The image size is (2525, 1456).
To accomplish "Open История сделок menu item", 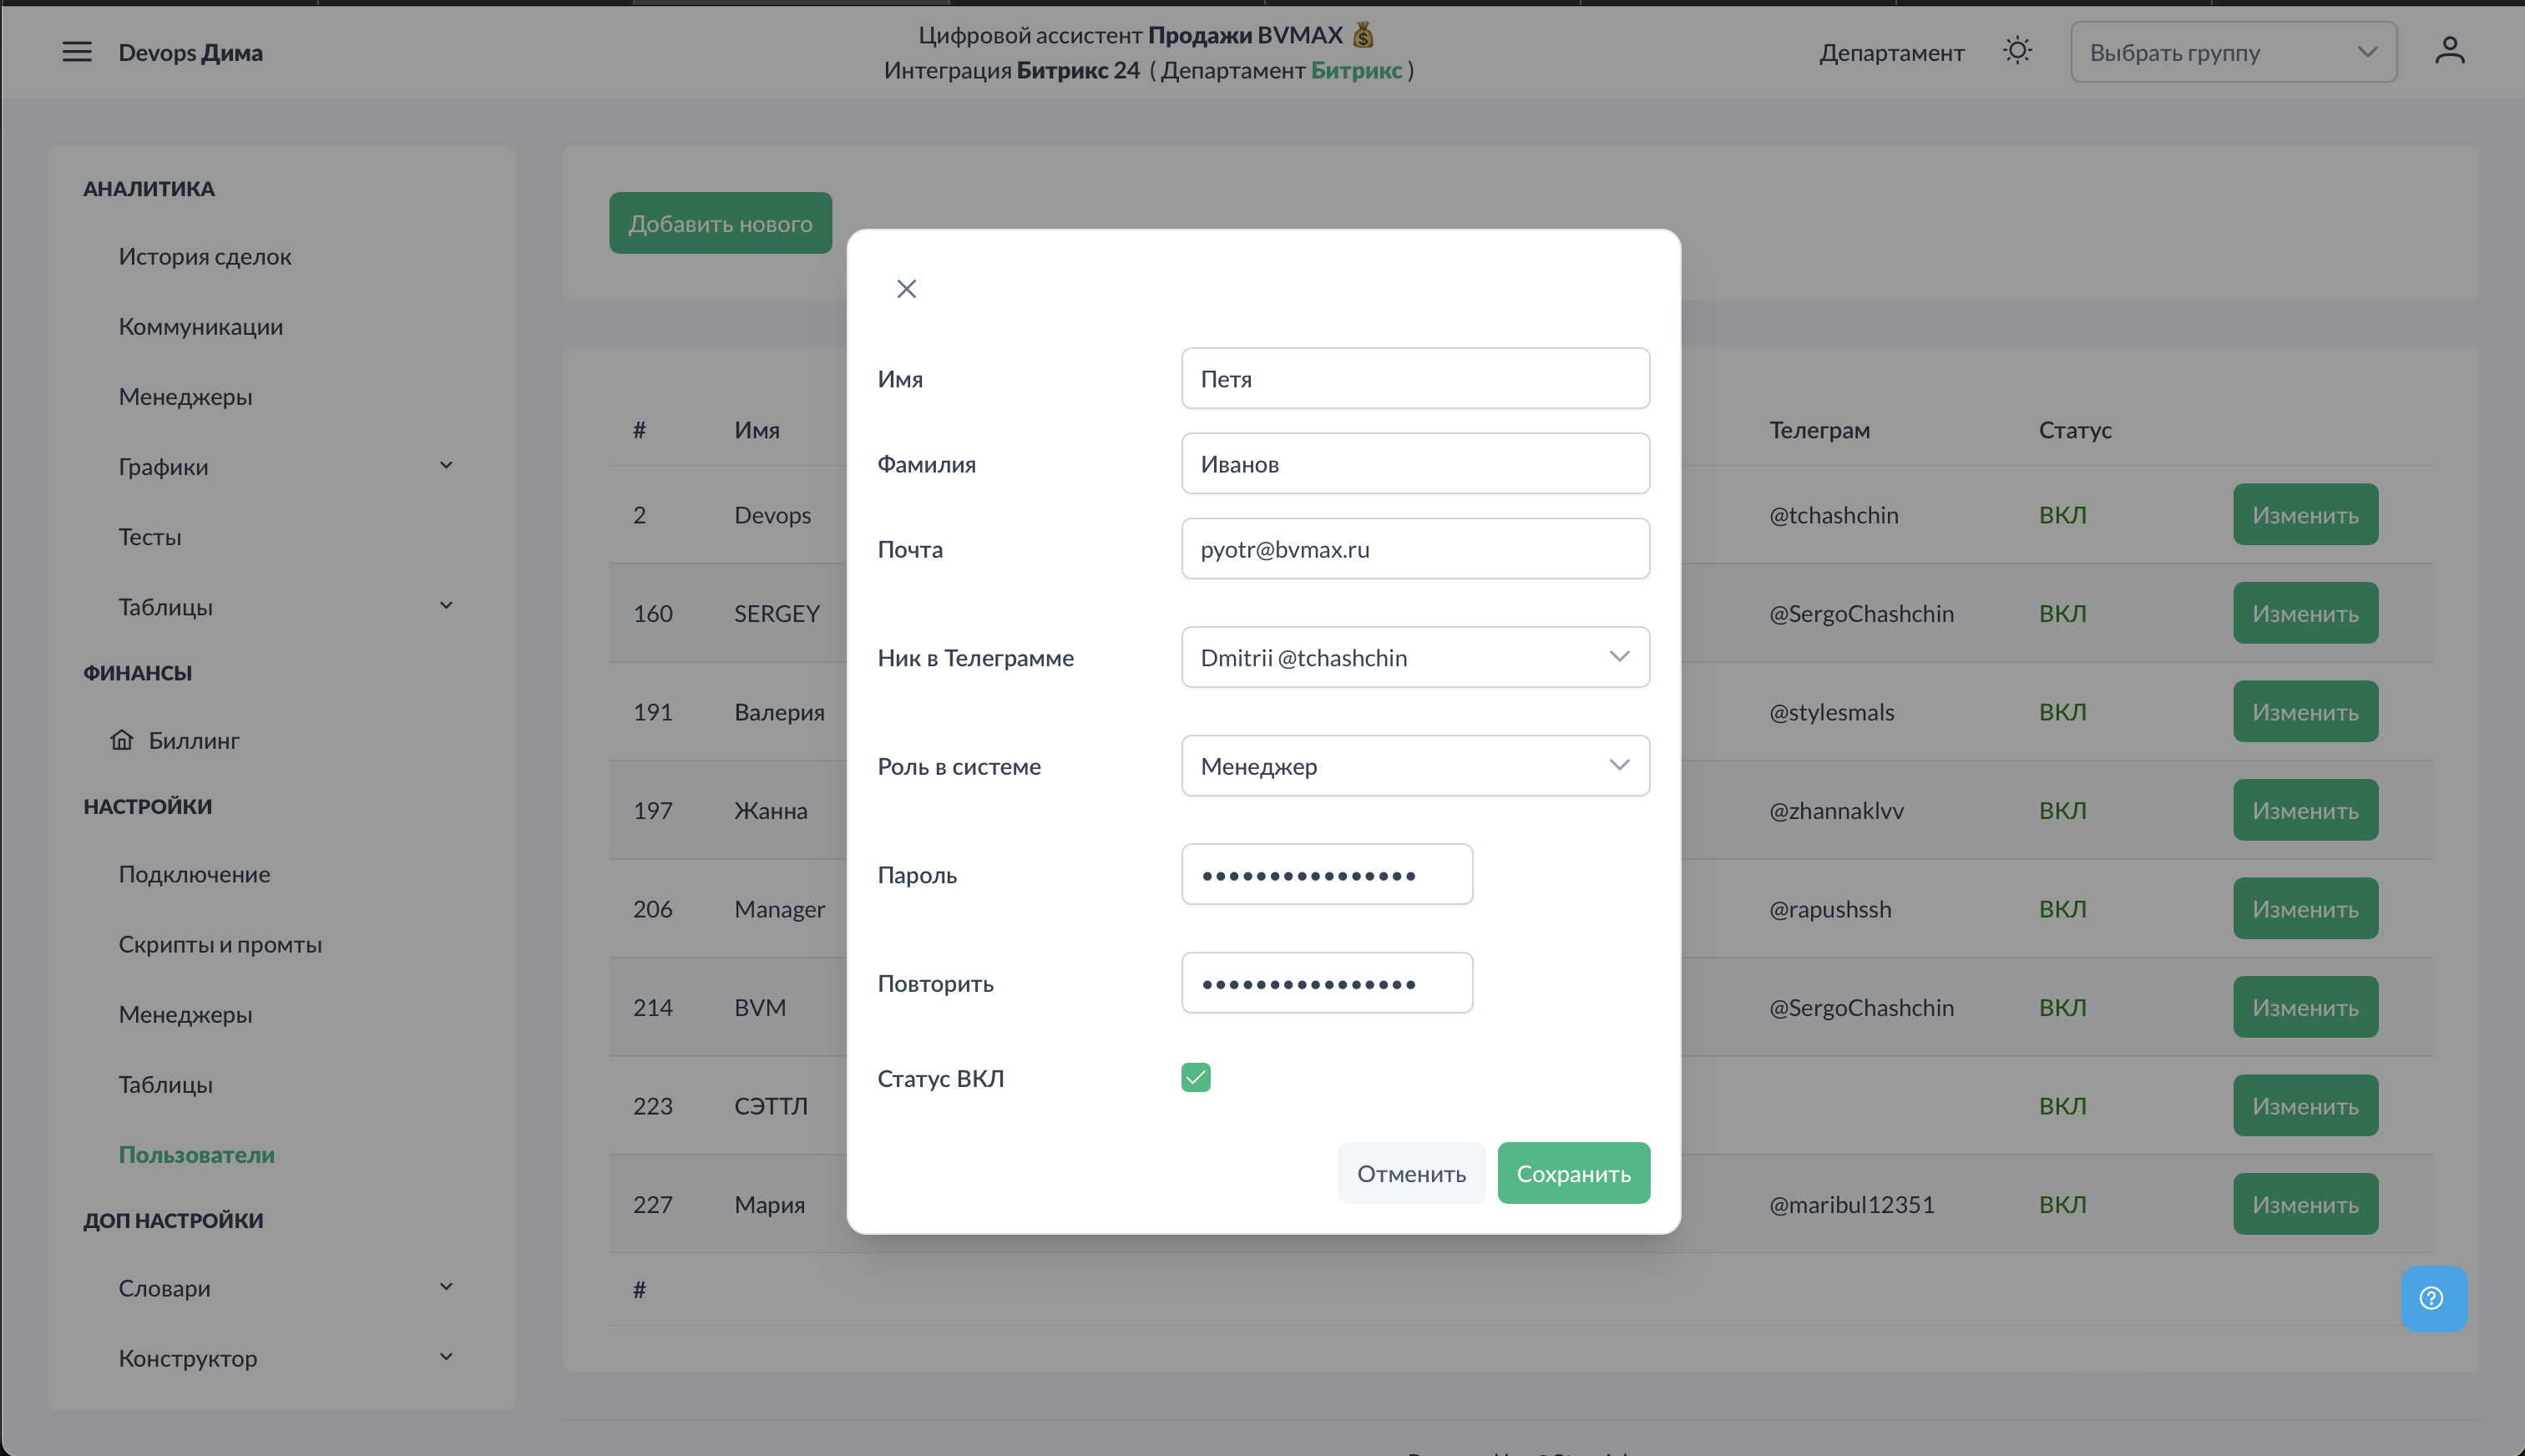I will pos(205,257).
